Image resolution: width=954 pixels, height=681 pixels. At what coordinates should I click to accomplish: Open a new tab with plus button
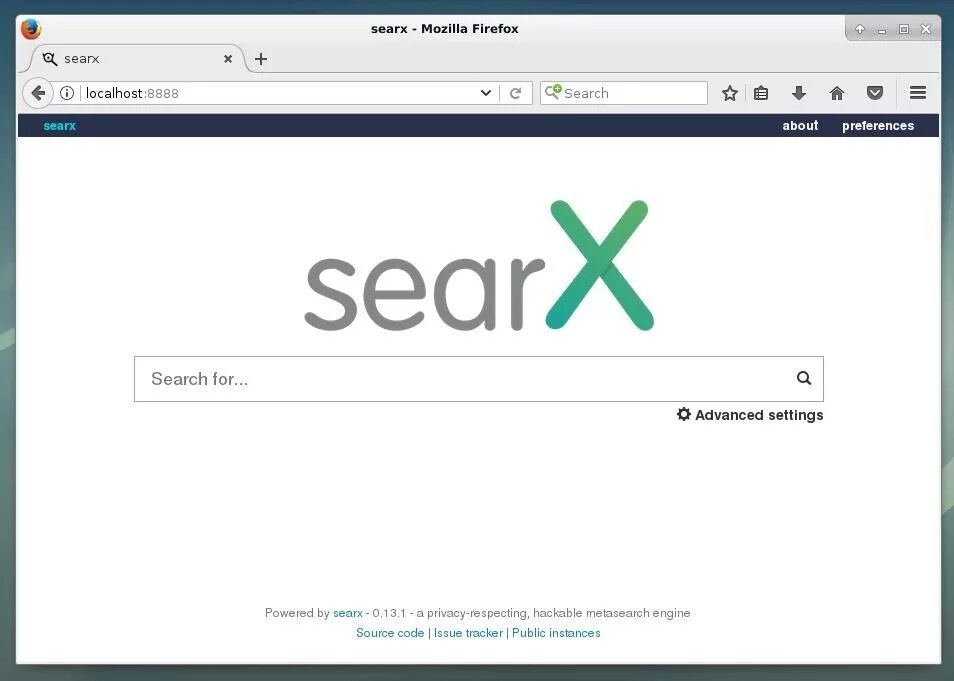coord(261,59)
